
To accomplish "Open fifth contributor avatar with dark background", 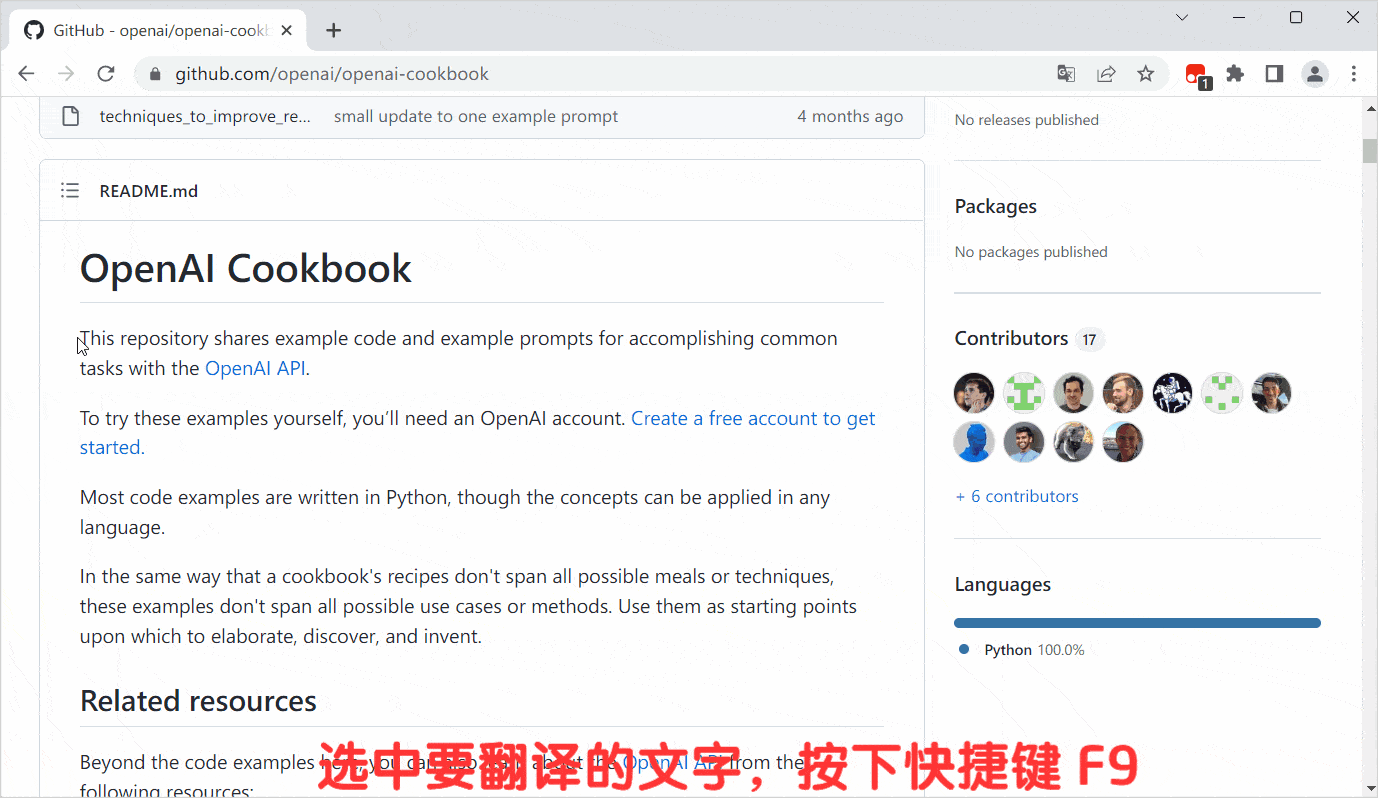I will point(1172,393).
